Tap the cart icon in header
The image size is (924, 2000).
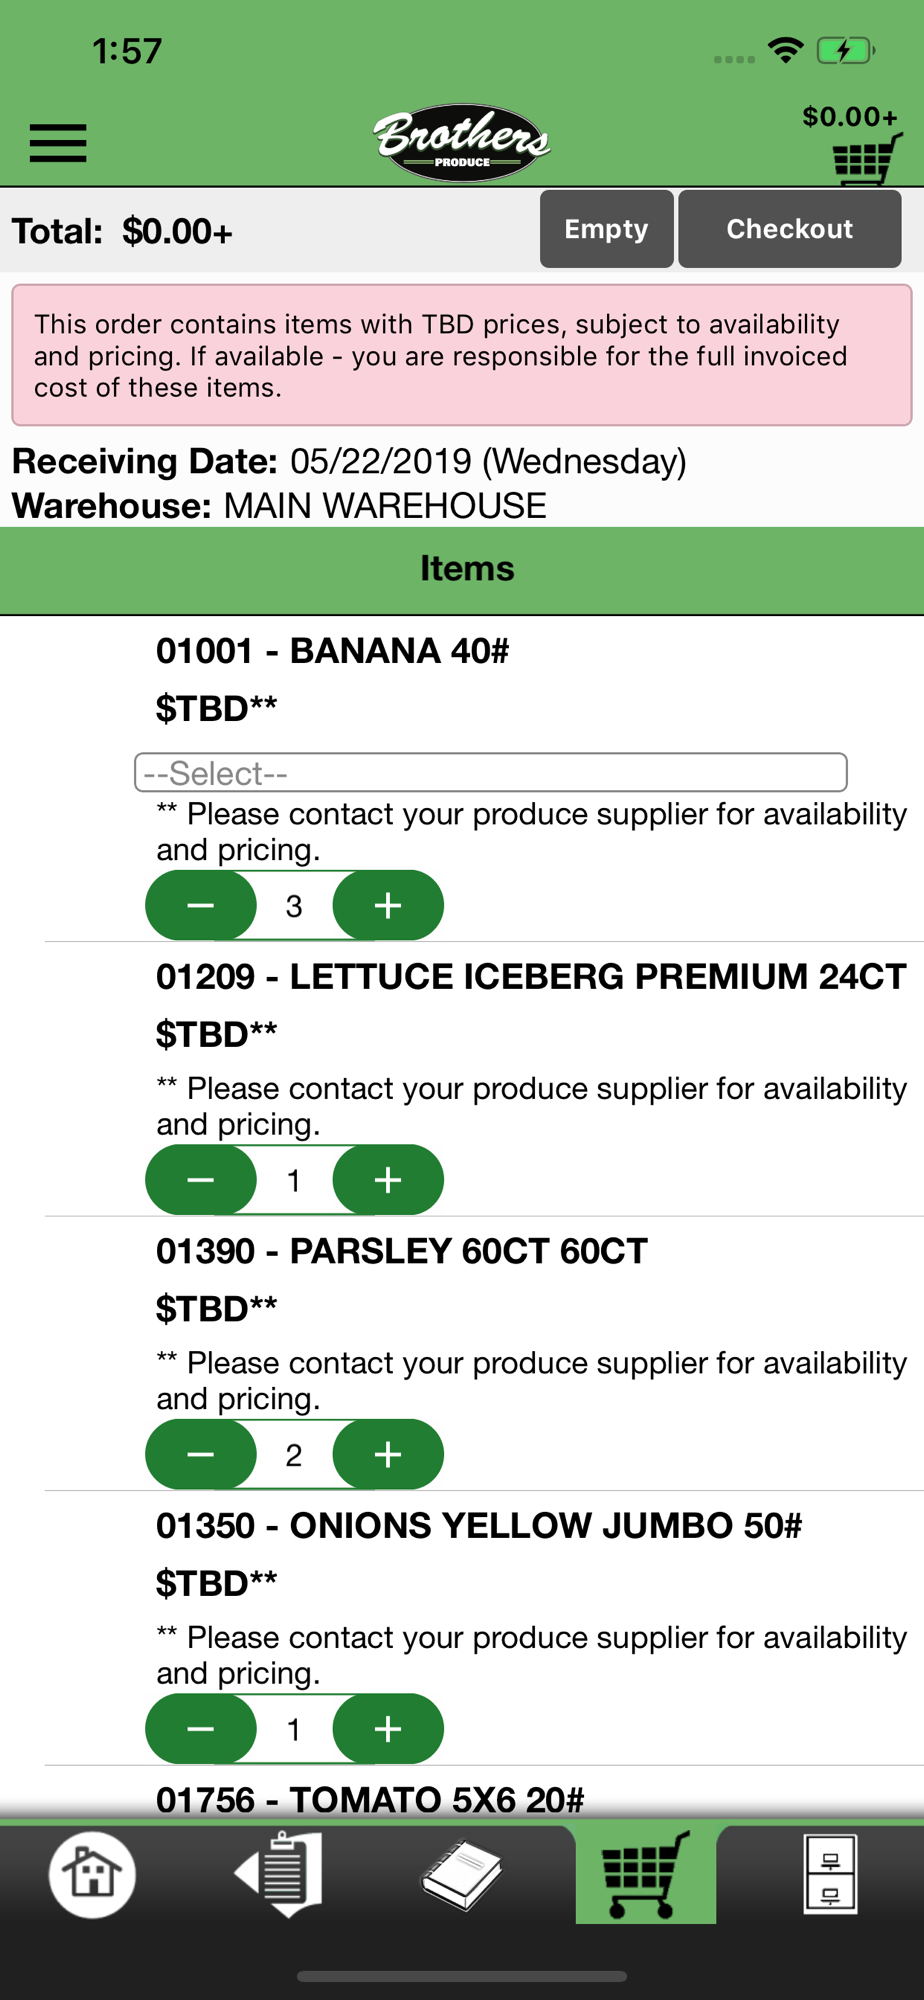pyautogui.click(x=865, y=158)
